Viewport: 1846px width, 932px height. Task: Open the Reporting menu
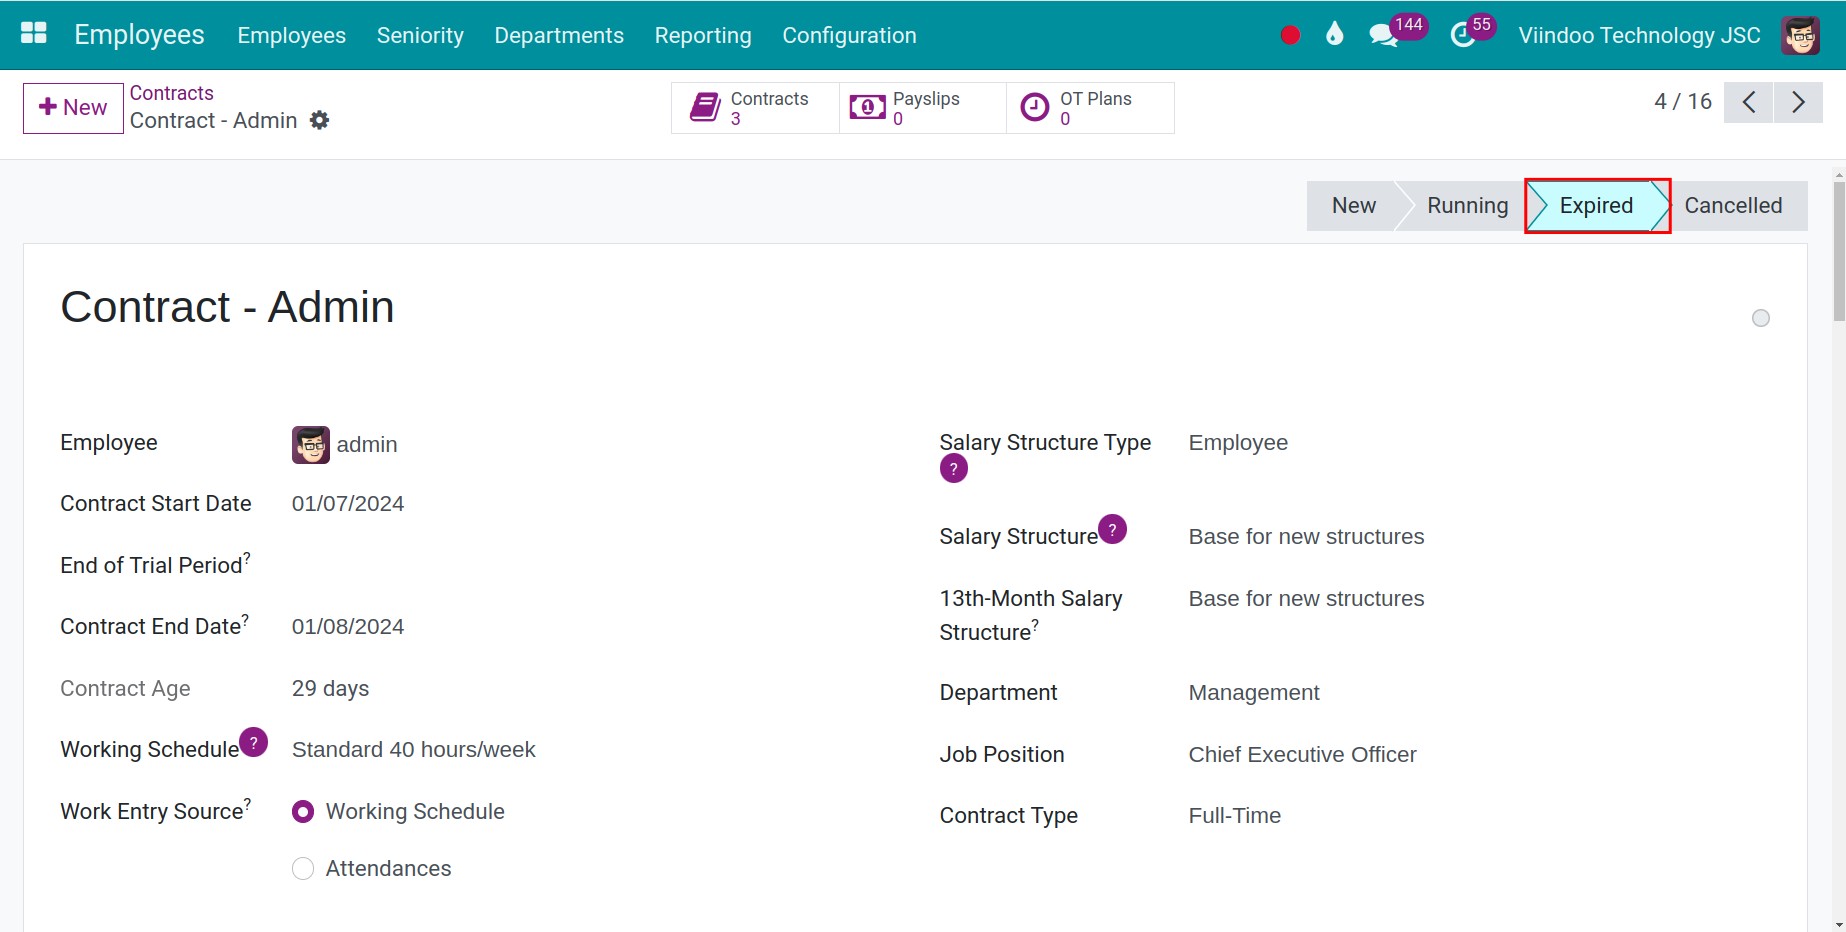703,35
